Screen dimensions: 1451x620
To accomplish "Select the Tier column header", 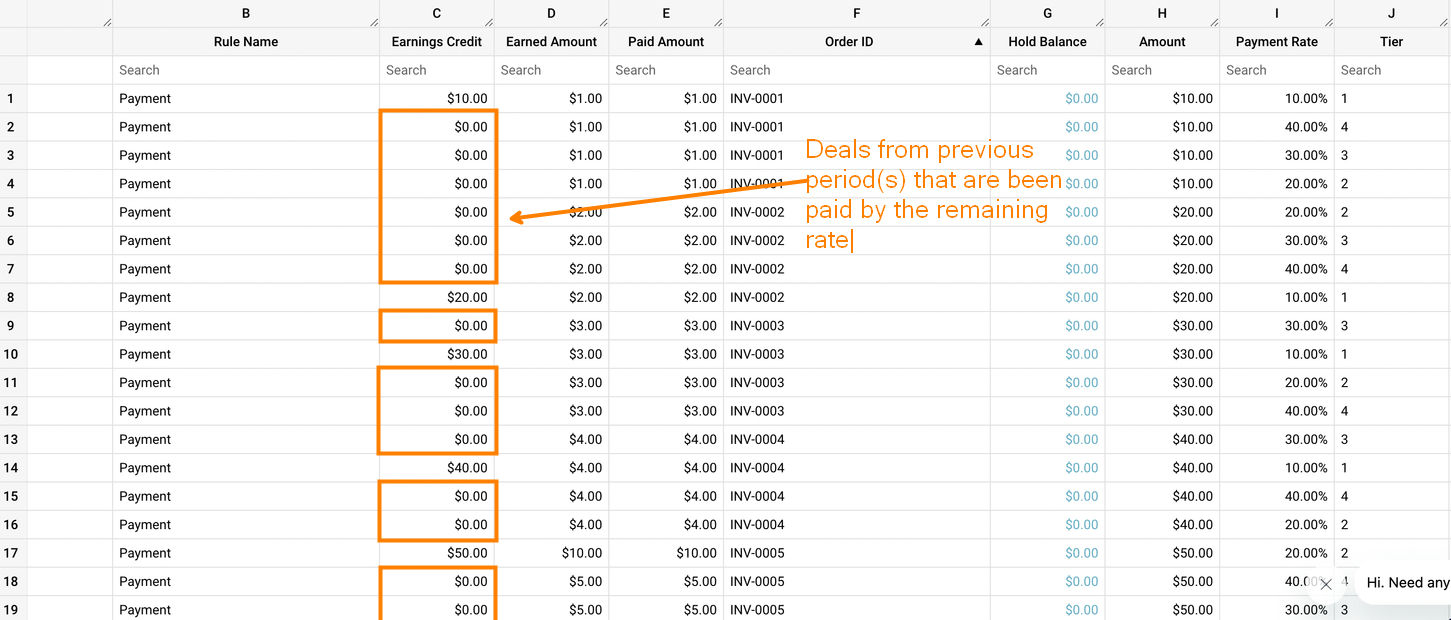I will [x=1391, y=42].
